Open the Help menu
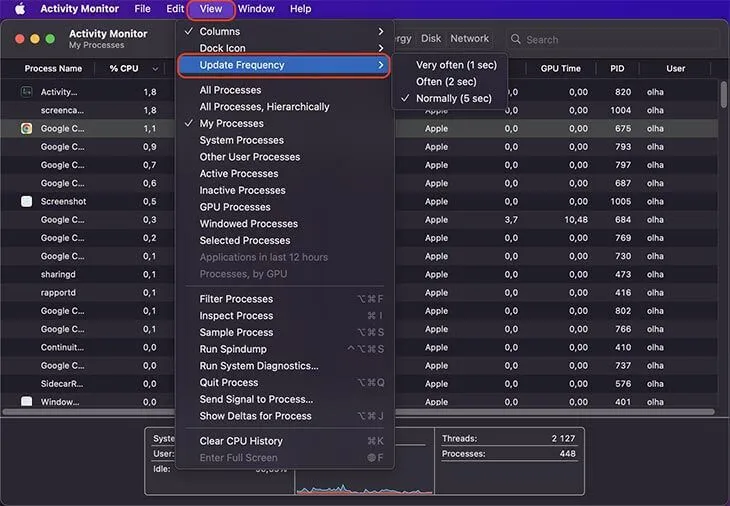 point(300,9)
